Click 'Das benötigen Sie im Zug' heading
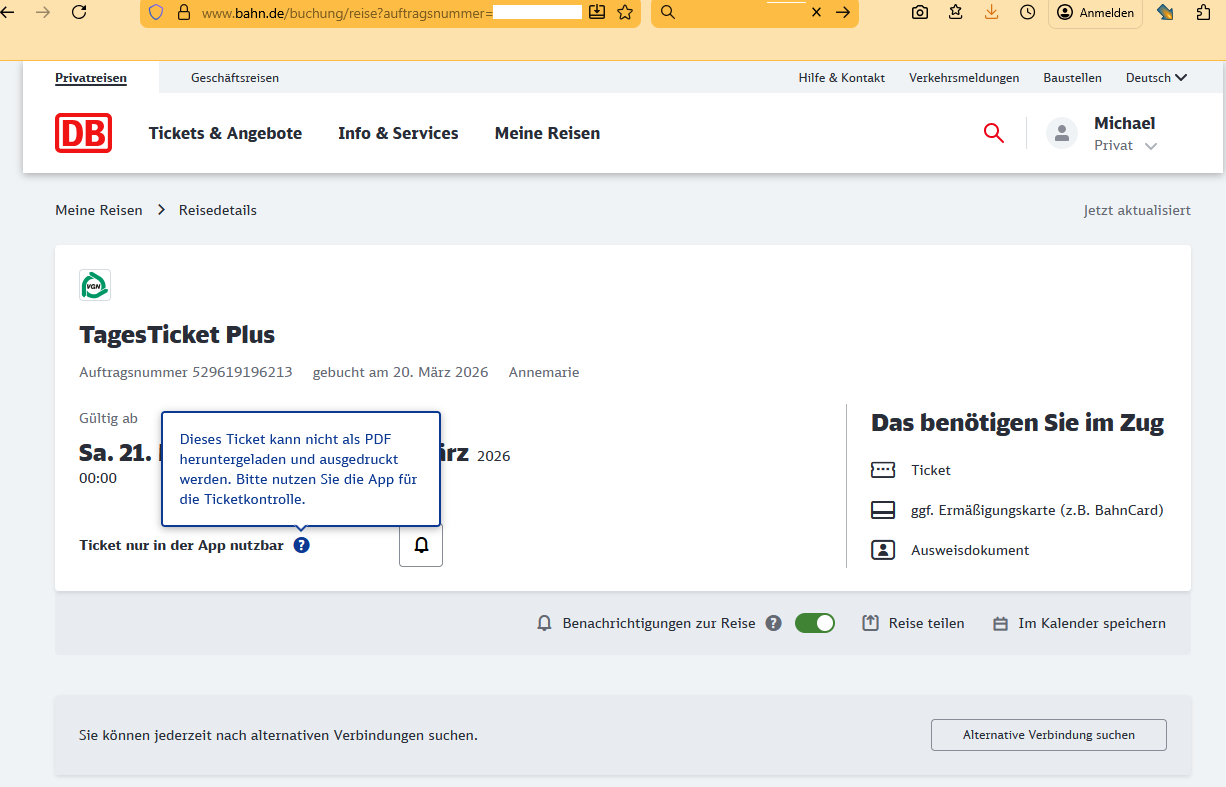The image size is (1226, 787). pyautogui.click(x=1017, y=423)
